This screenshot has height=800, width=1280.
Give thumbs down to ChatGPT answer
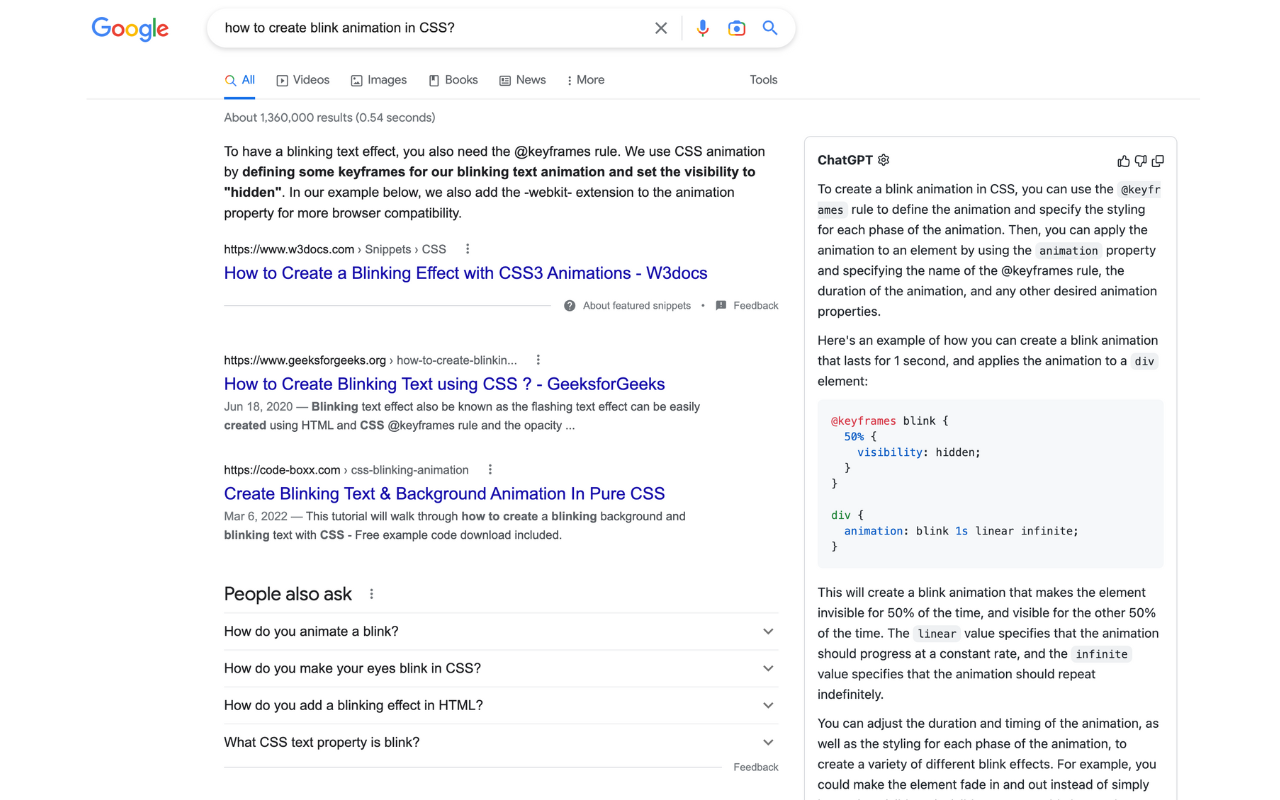coord(1140,161)
